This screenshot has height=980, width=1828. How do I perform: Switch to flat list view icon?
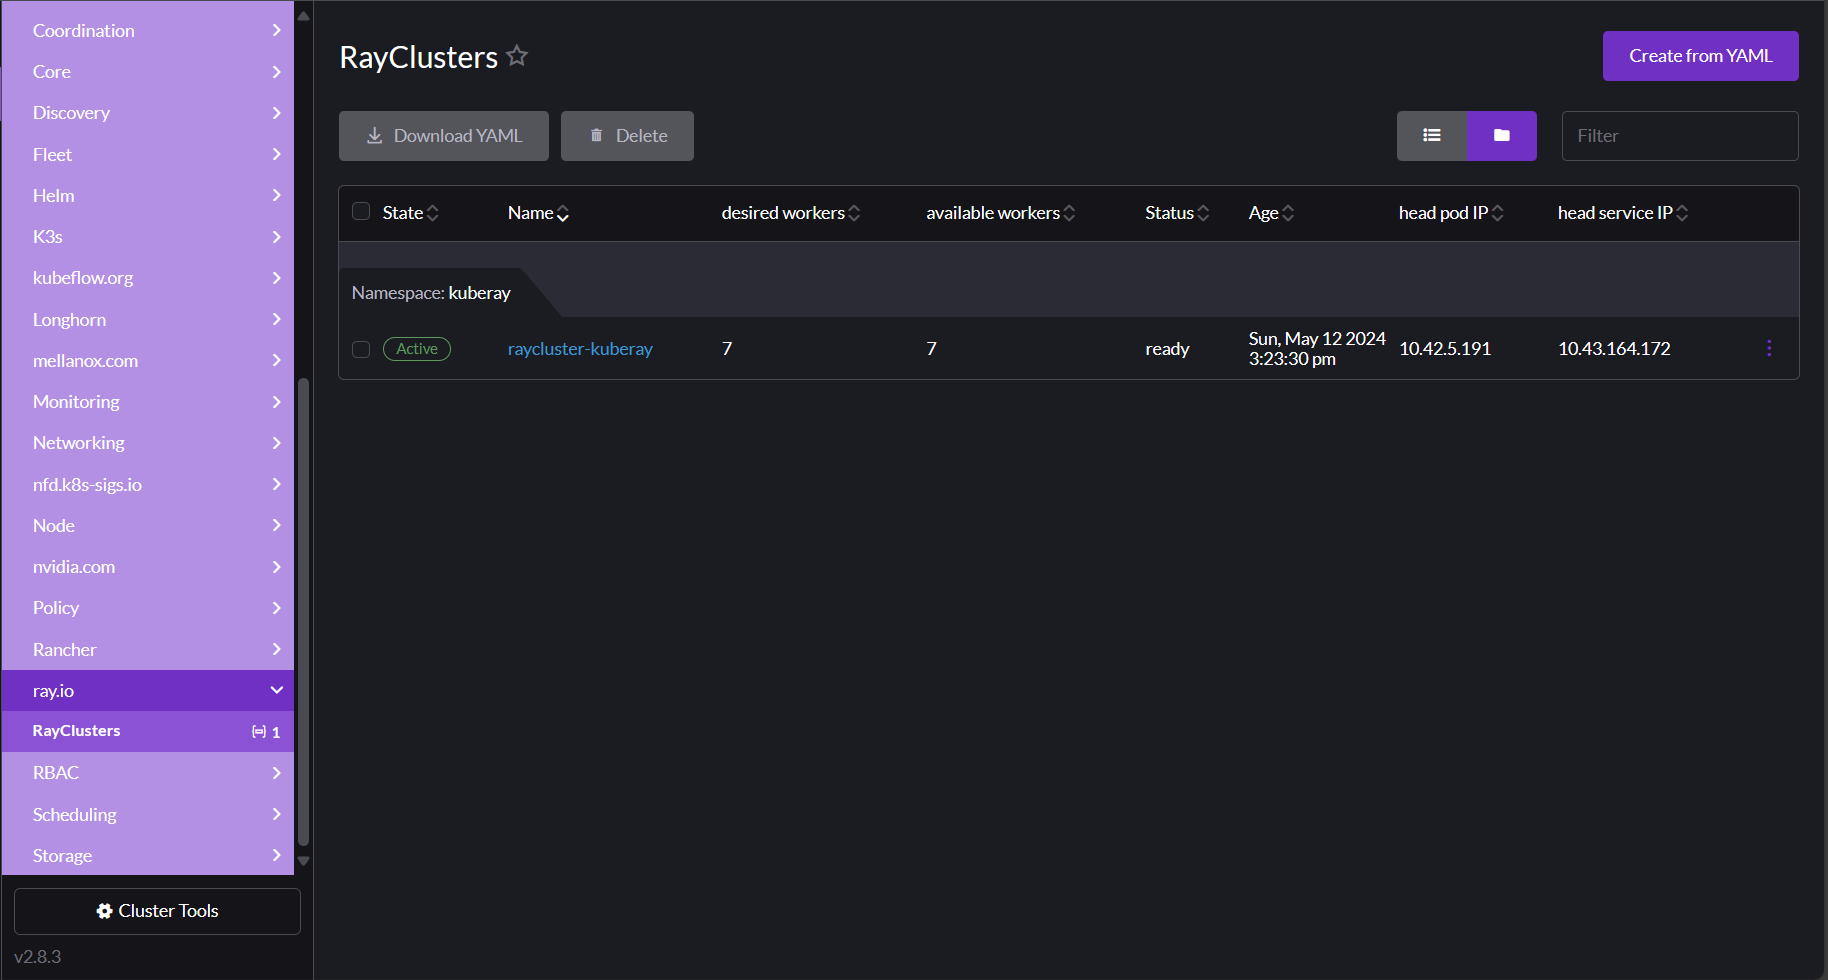pos(1432,136)
